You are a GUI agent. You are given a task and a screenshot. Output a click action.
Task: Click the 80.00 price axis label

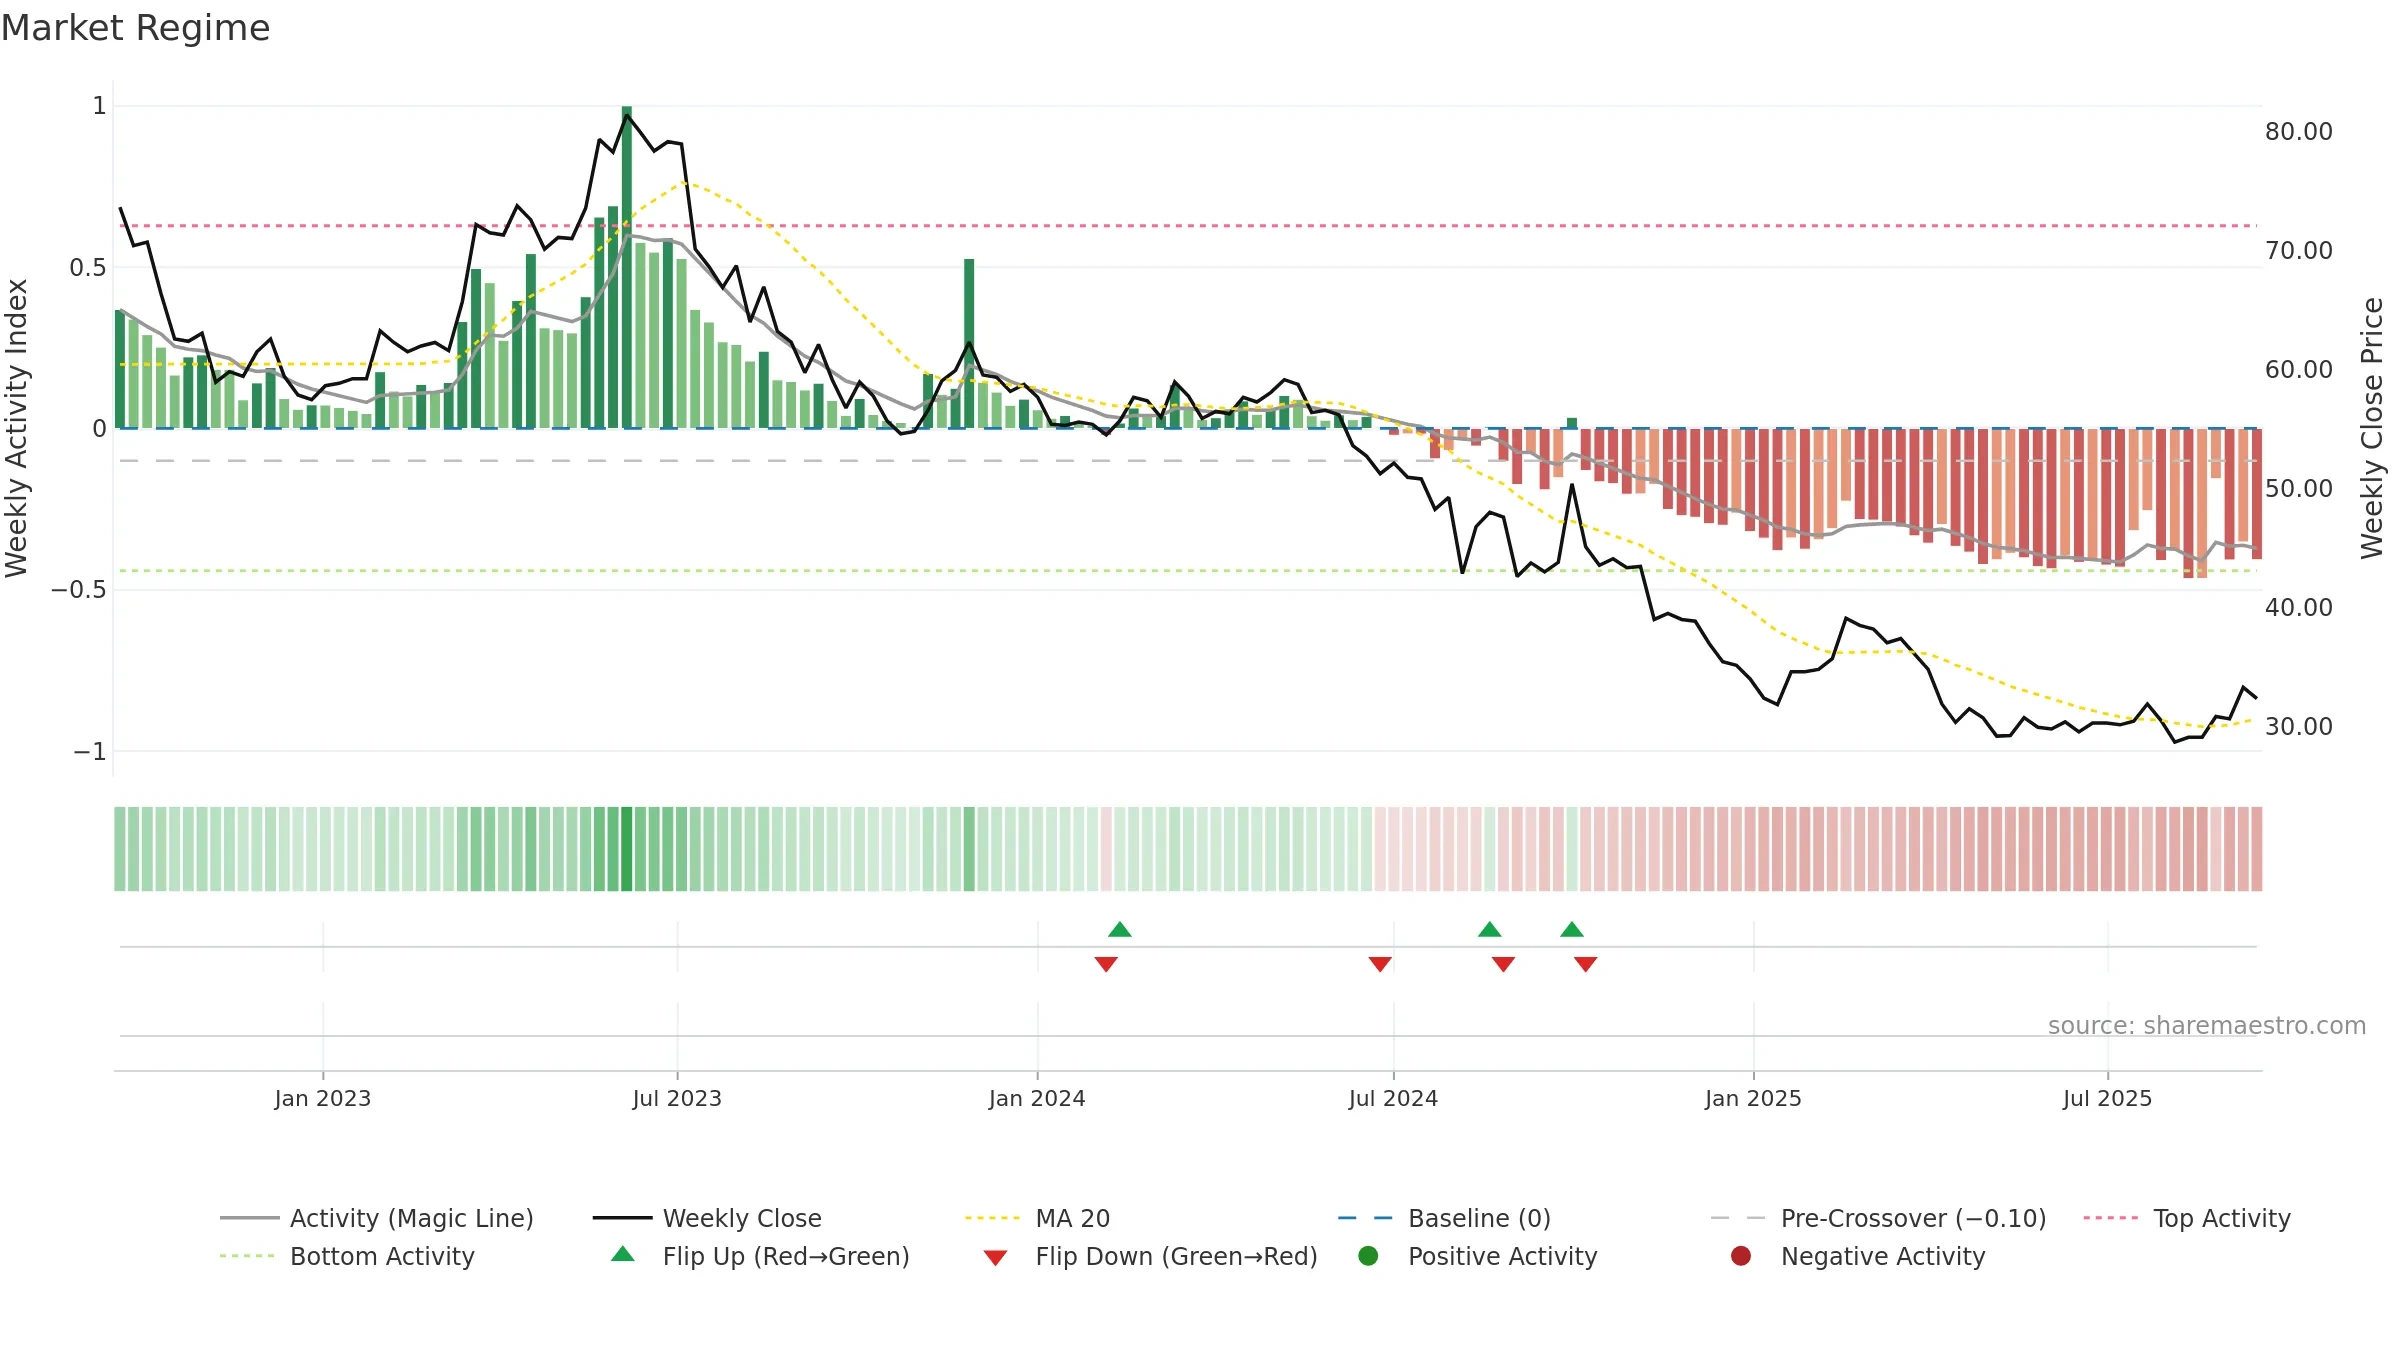click(2299, 131)
